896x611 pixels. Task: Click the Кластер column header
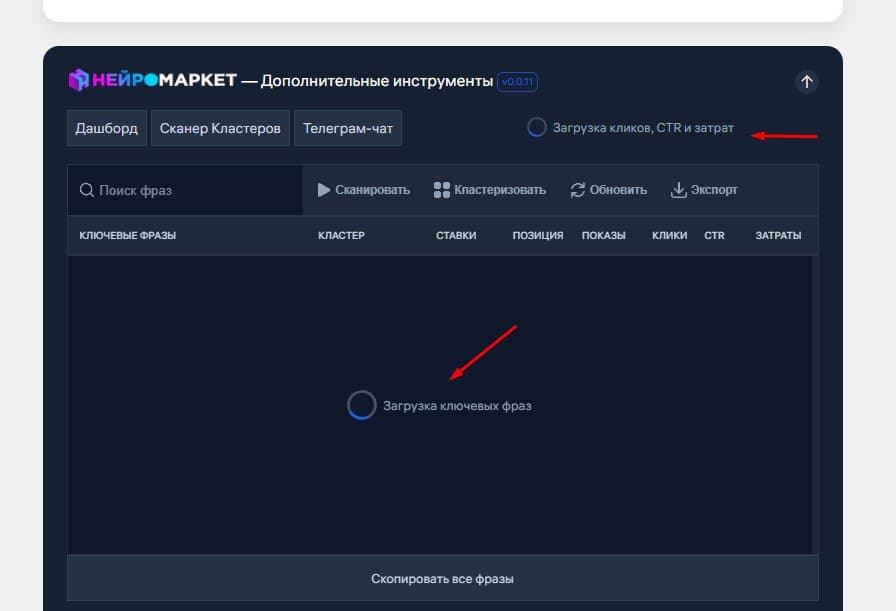341,235
